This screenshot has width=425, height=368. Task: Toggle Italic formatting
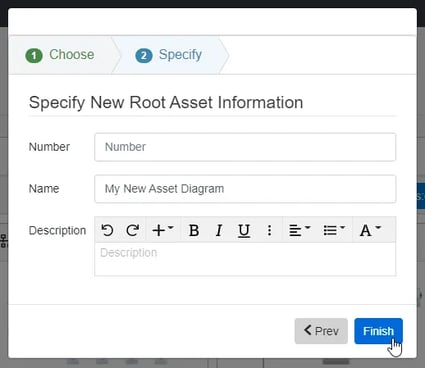point(219,230)
